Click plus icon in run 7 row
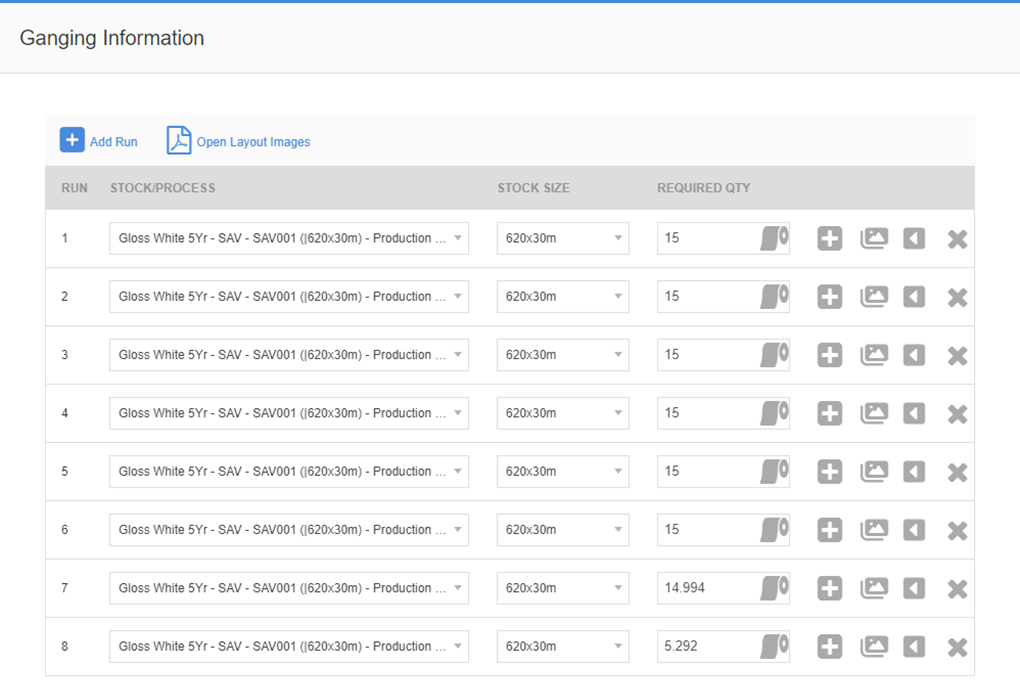 pyautogui.click(x=829, y=589)
